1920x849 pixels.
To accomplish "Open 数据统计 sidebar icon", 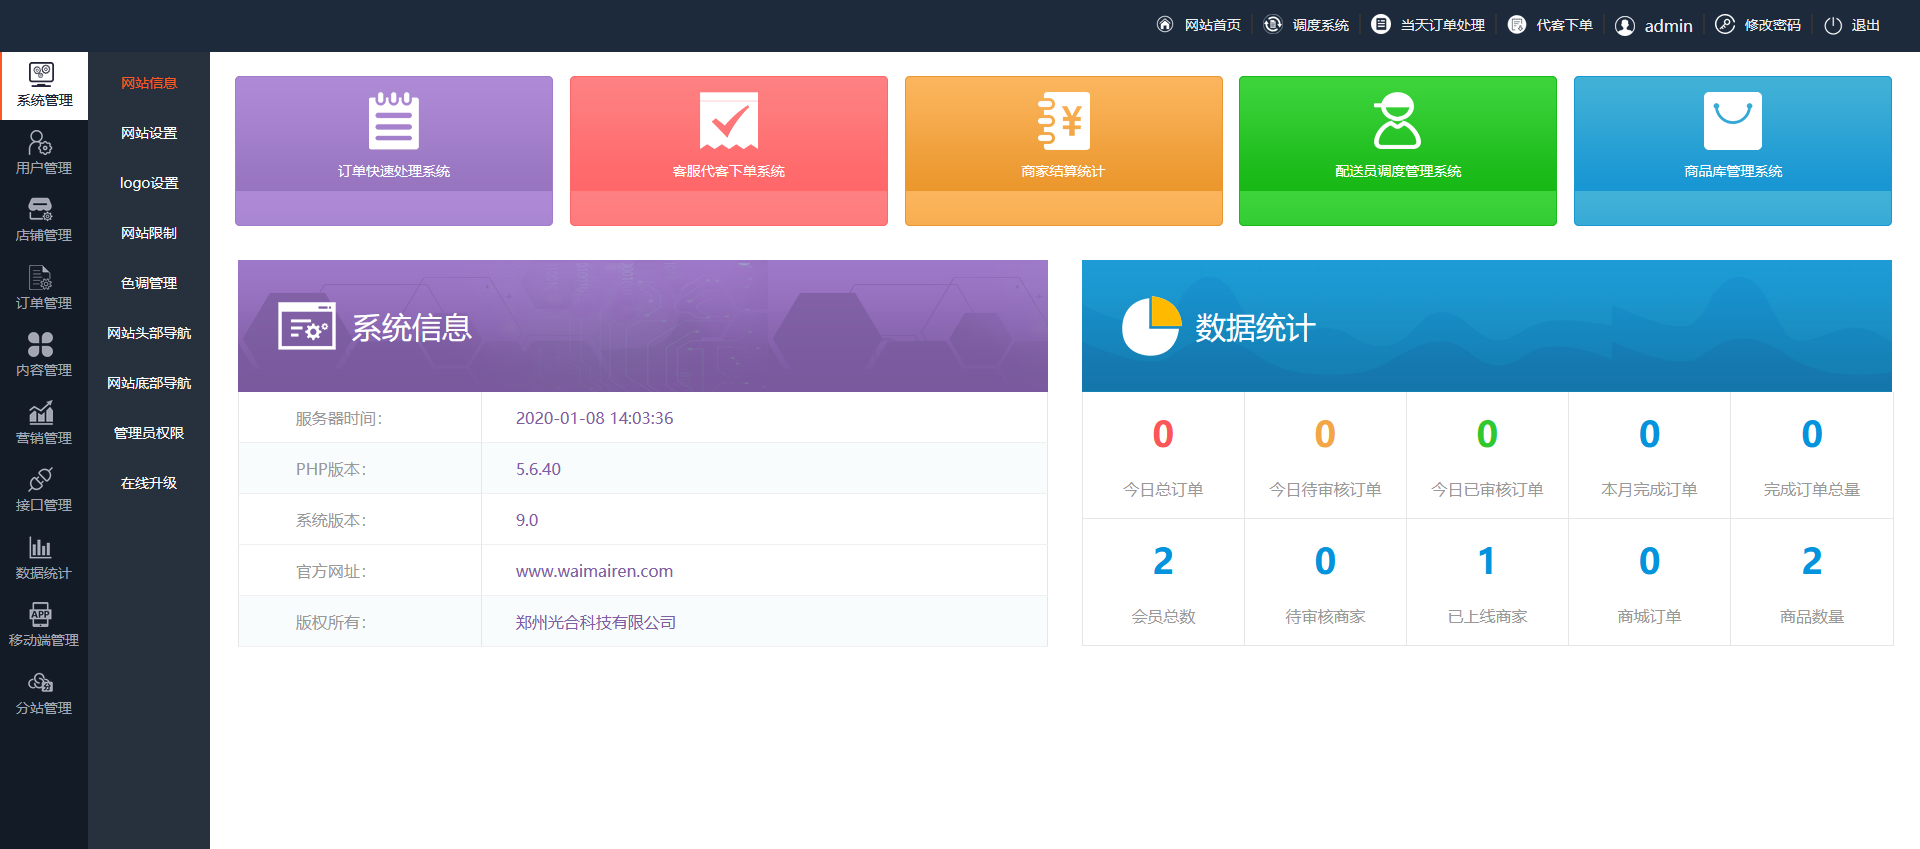I will coord(43,558).
